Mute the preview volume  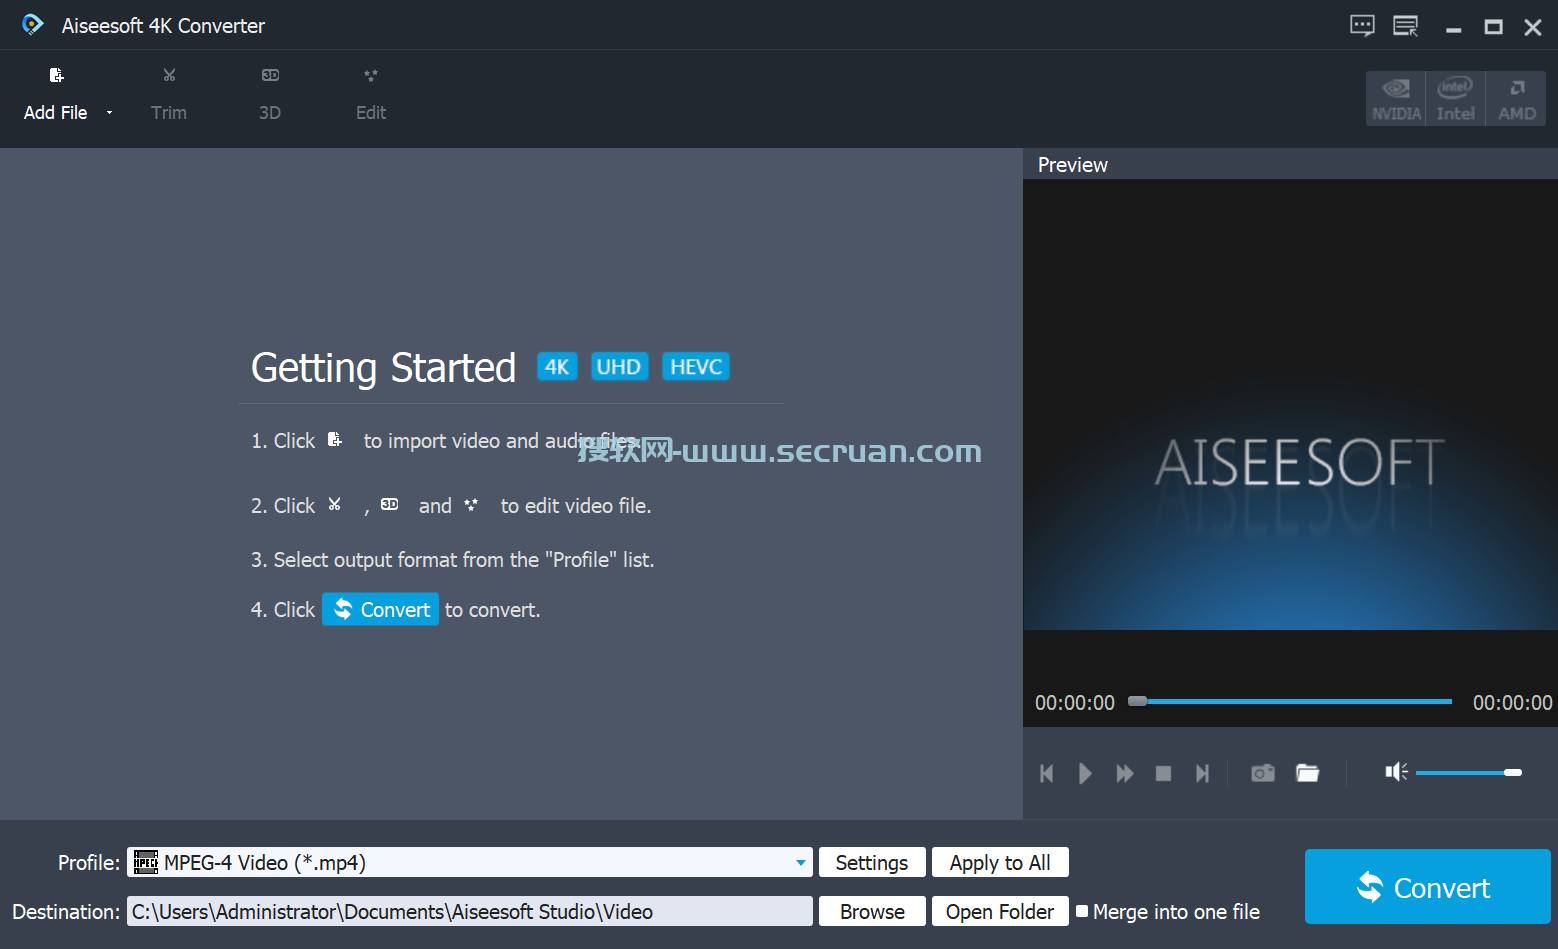(x=1396, y=772)
